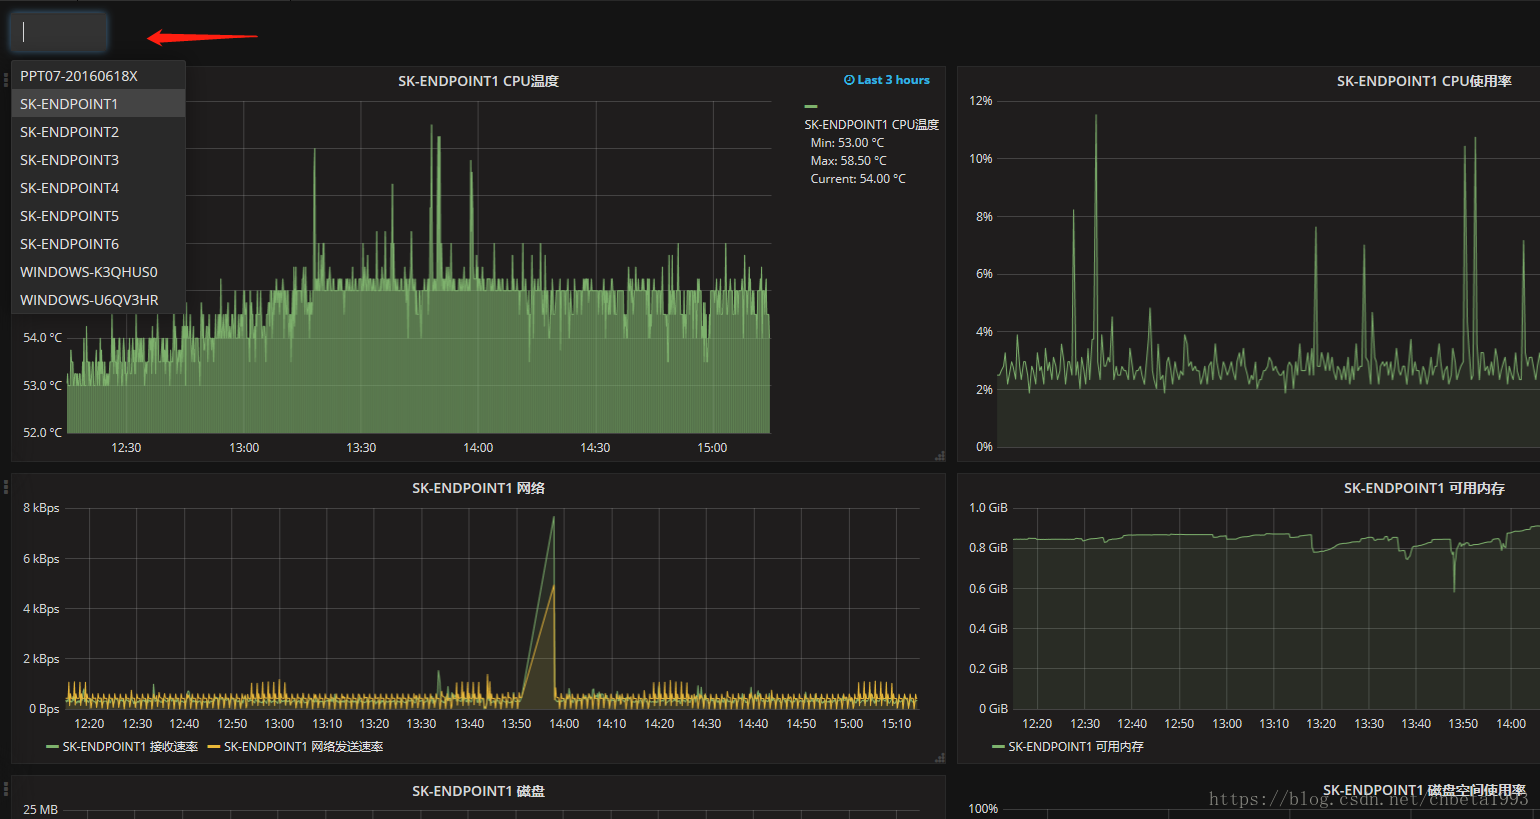This screenshot has width=1540, height=819.
Task: Click the host variable search input field
Action: click(x=58, y=32)
